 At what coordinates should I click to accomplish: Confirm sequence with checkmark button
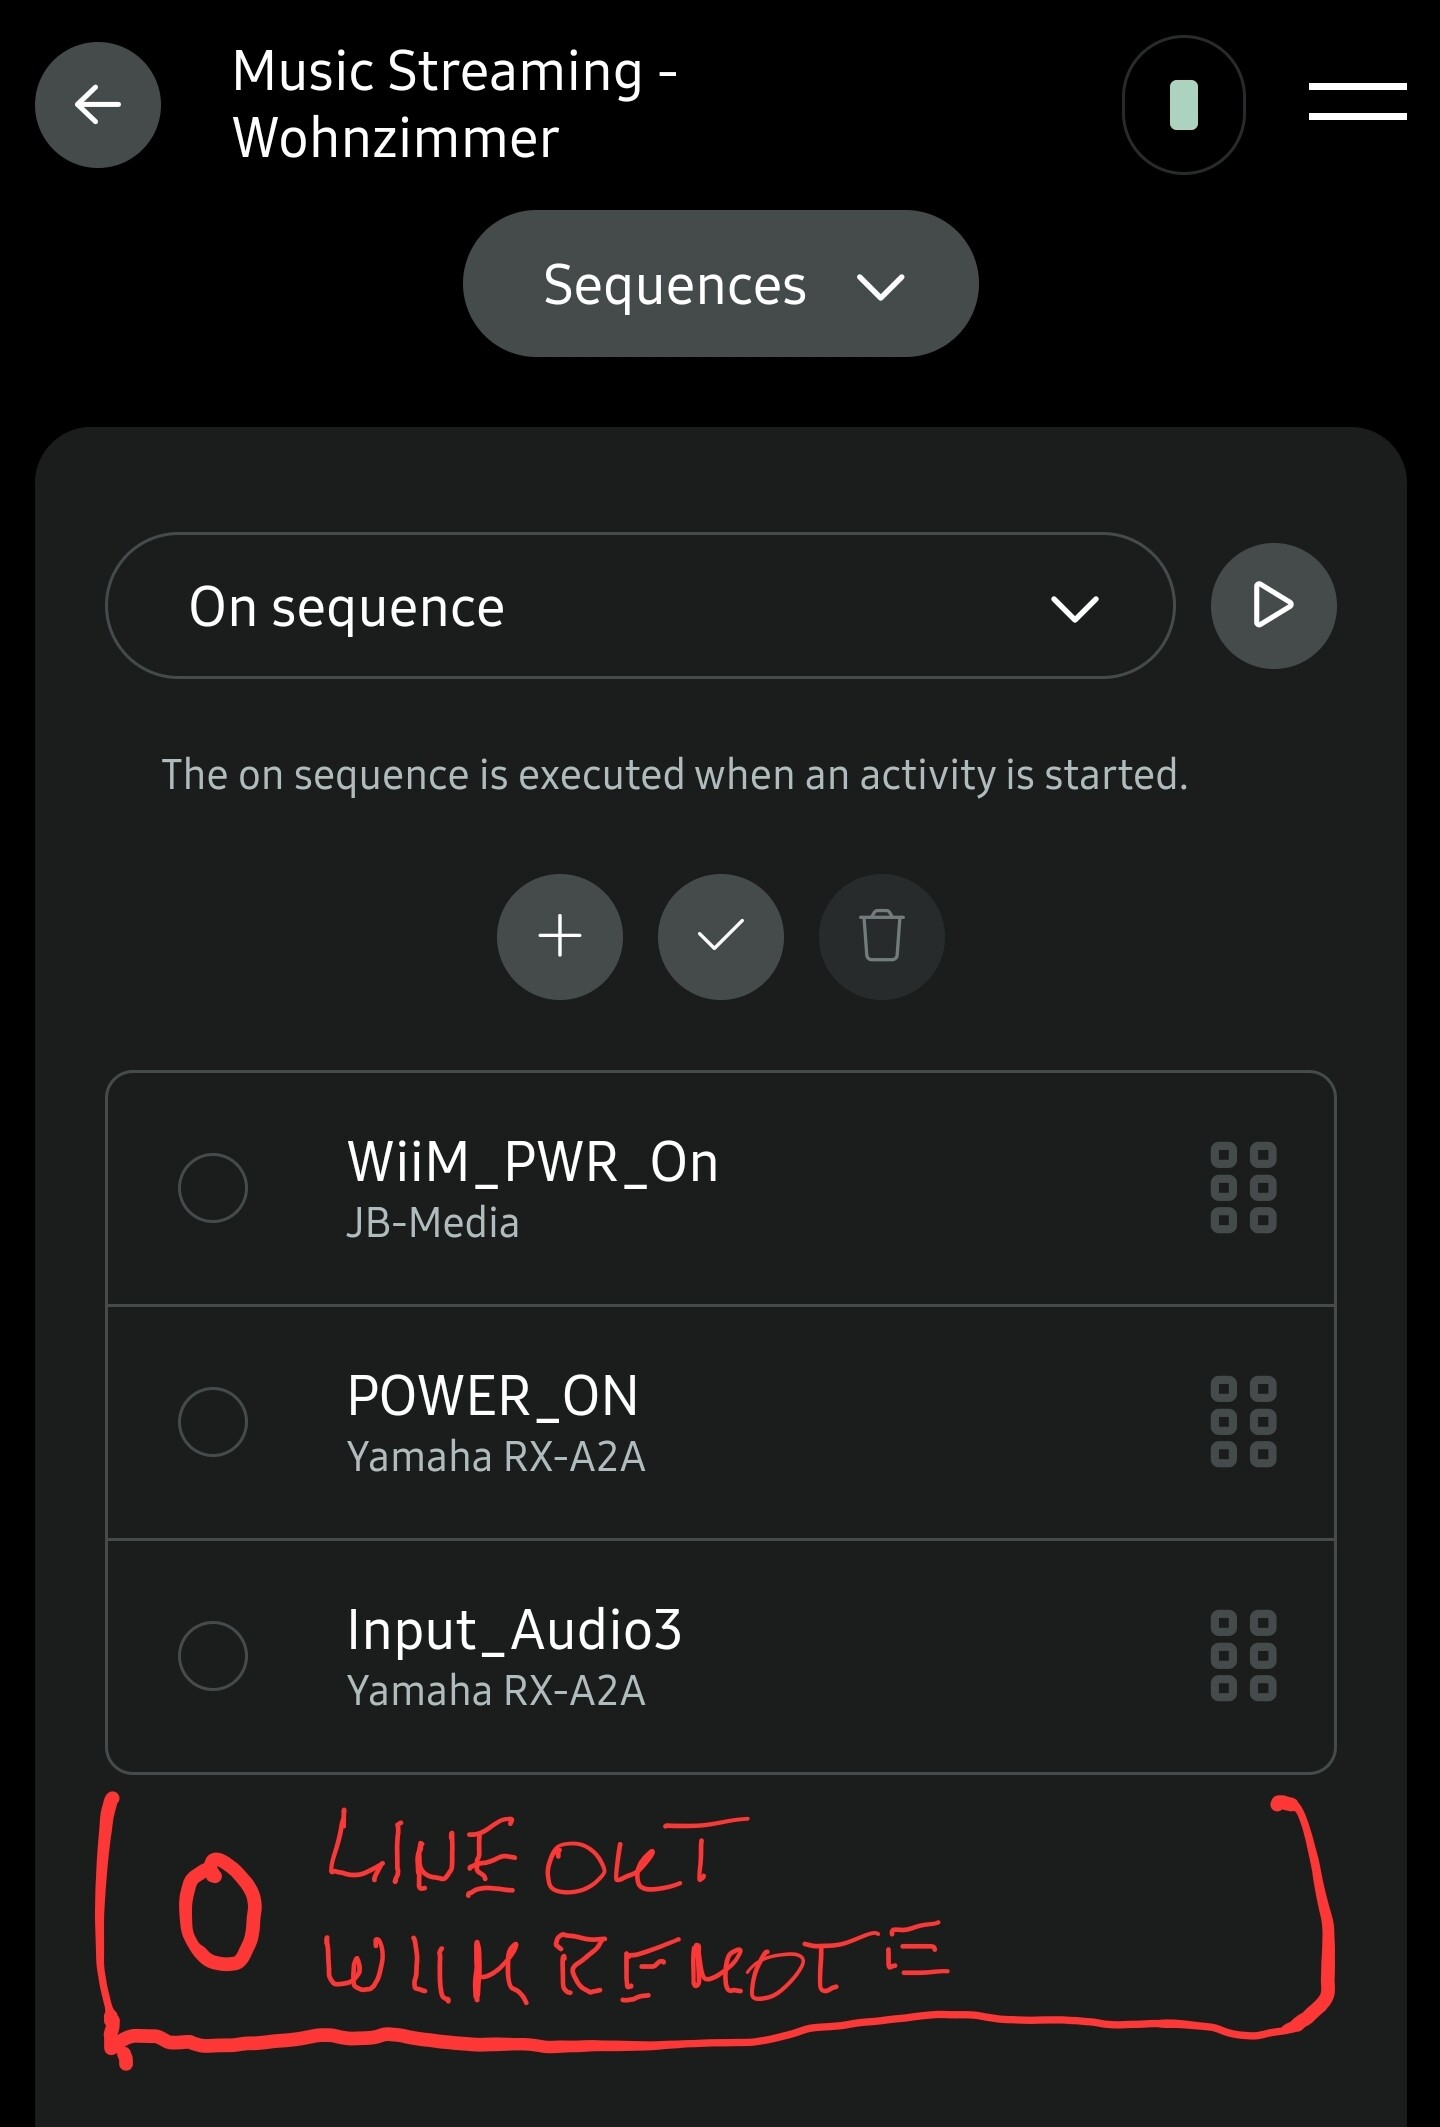tap(720, 937)
